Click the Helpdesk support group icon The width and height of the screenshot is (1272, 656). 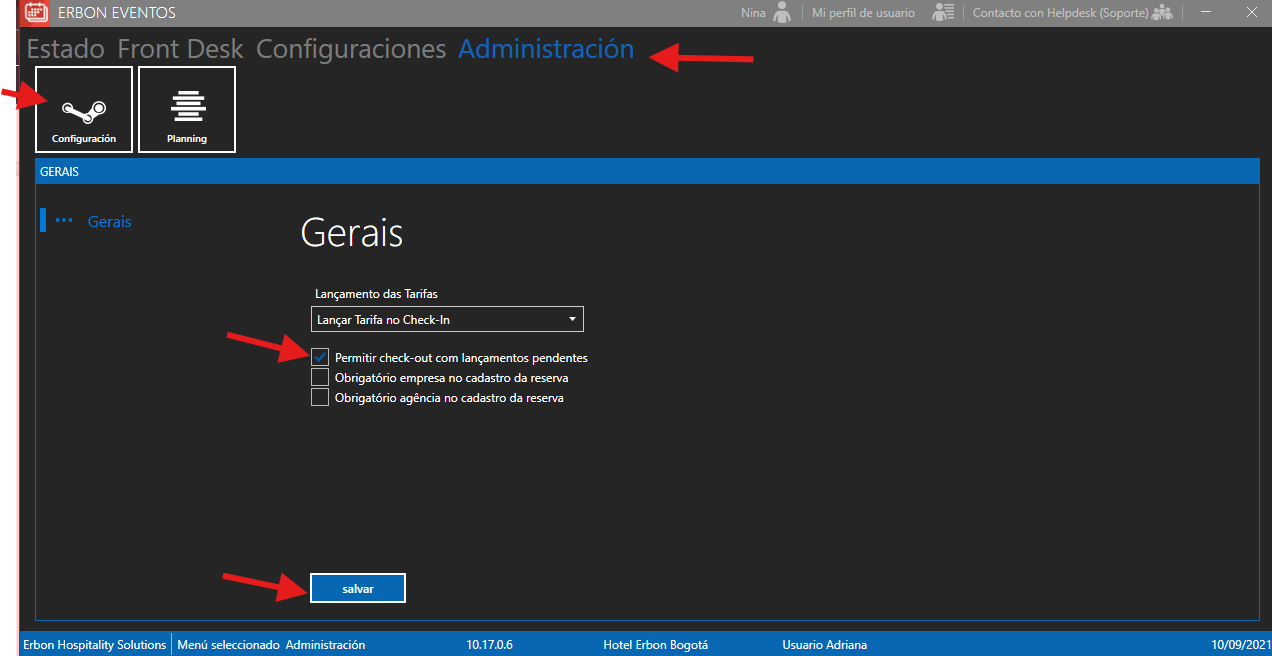pos(1161,13)
